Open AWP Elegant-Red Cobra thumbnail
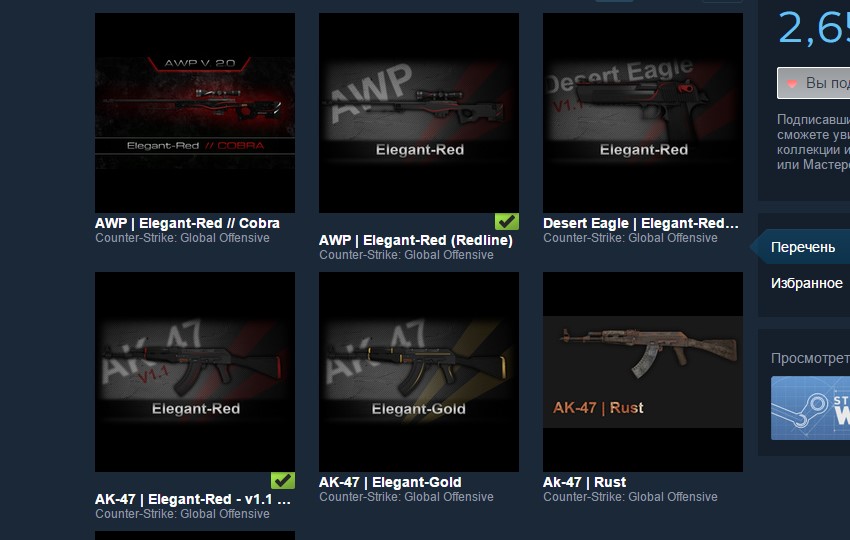The height and width of the screenshot is (540, 850). point(195,113)
